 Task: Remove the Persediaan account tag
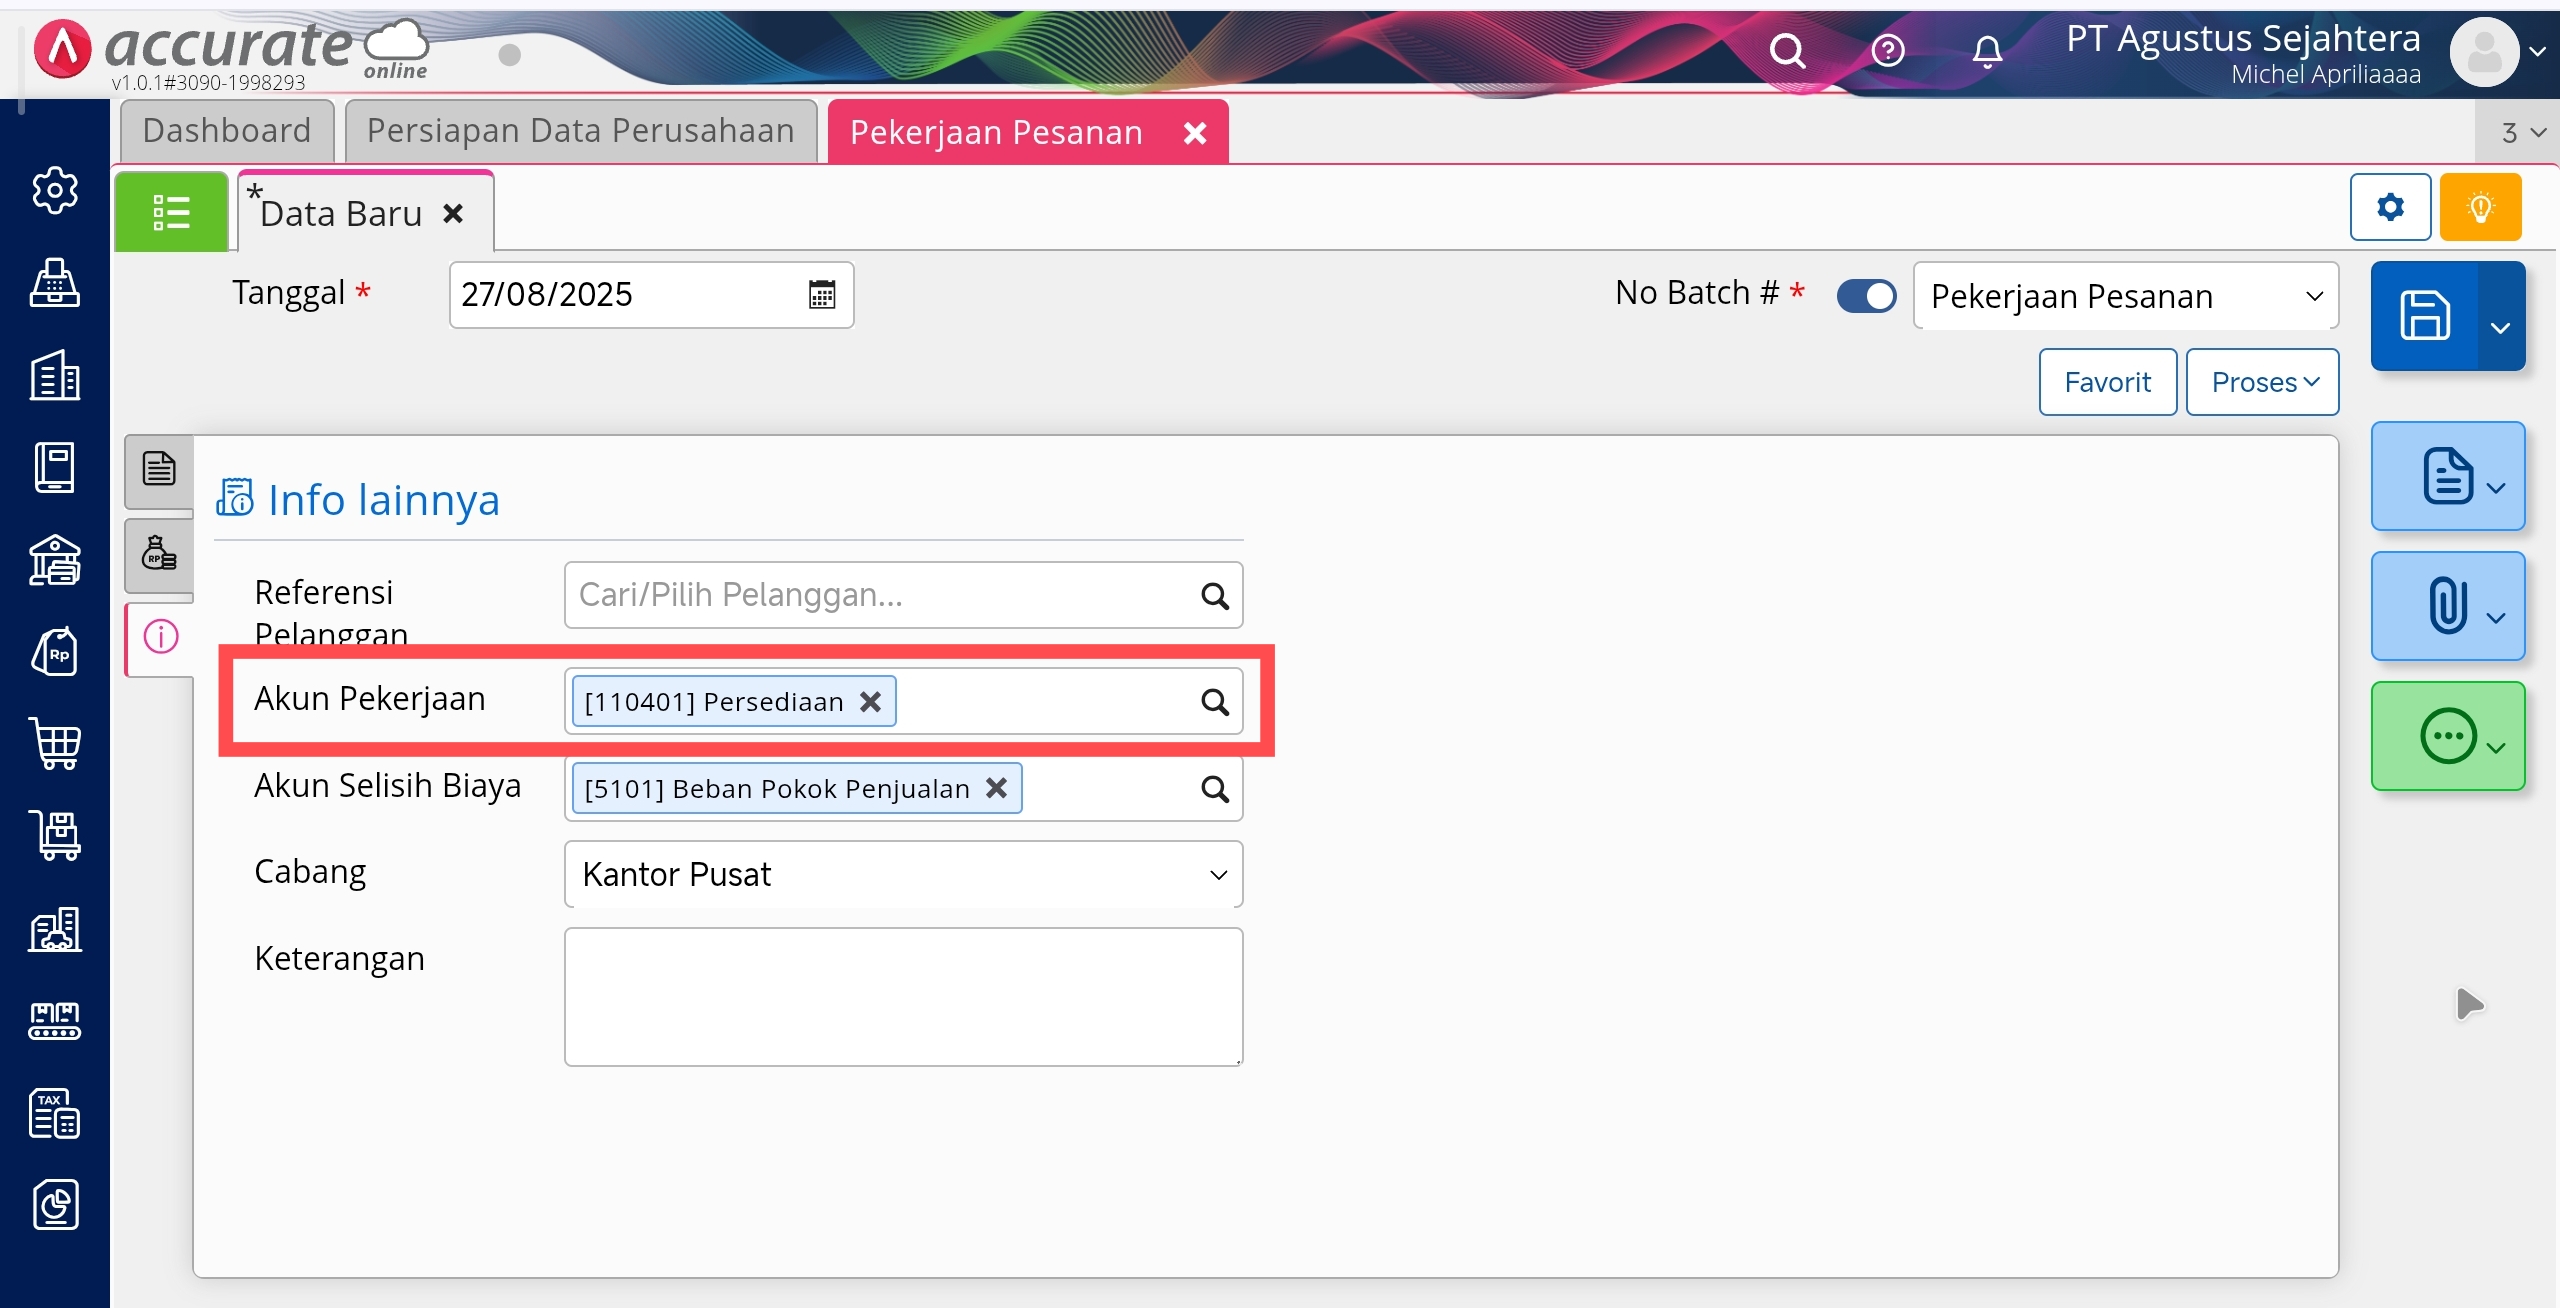pyautogui.click(x=871, y=702)
